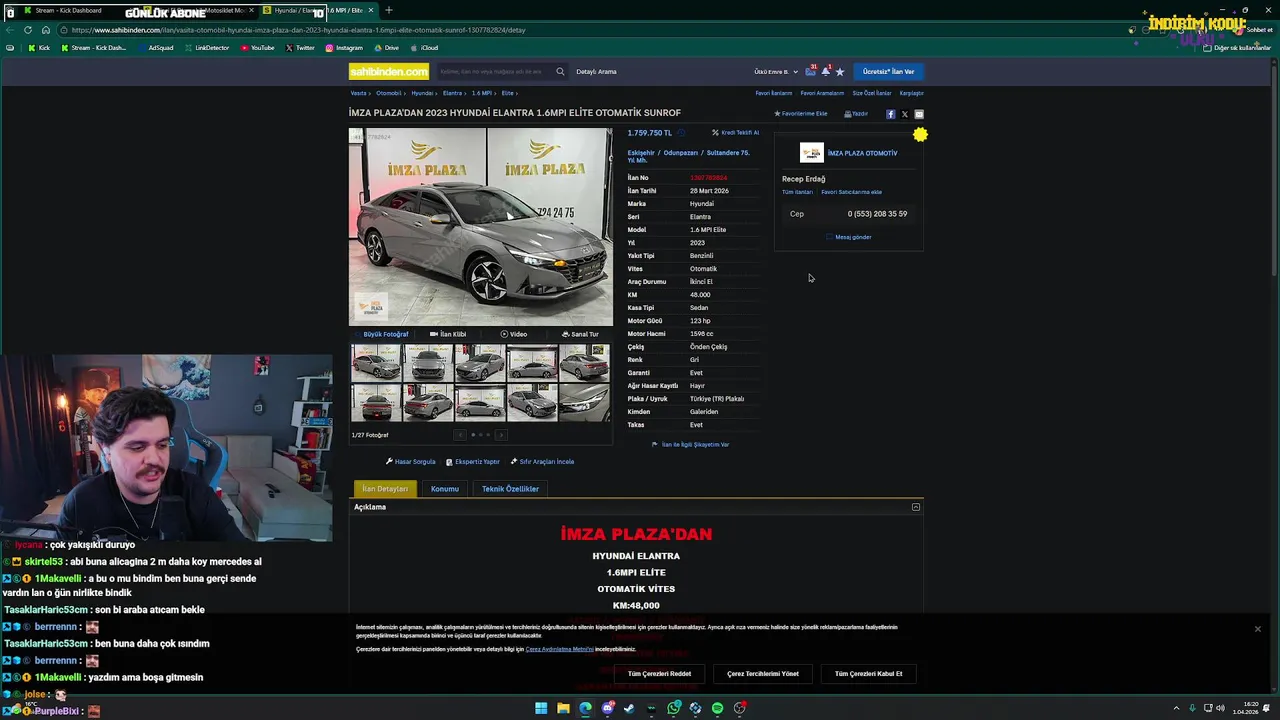Click Windows Start button in taskbar

(541, 708)
